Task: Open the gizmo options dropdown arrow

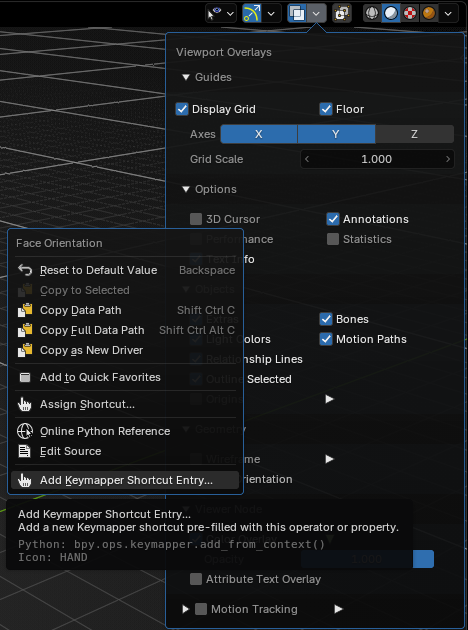Action: pyautogui.click(x=272, y=14)
